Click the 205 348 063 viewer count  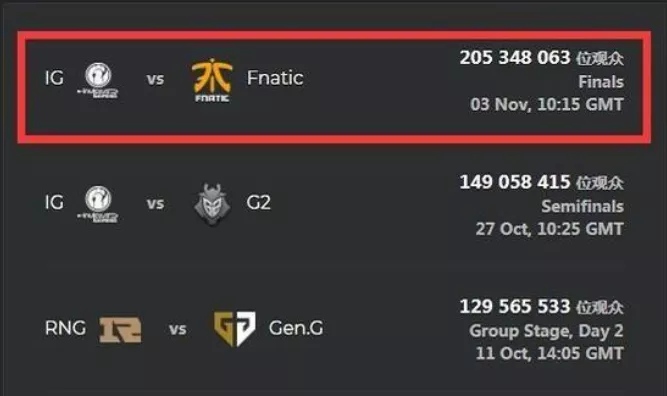pyautogui.click(x=515, y=57)
